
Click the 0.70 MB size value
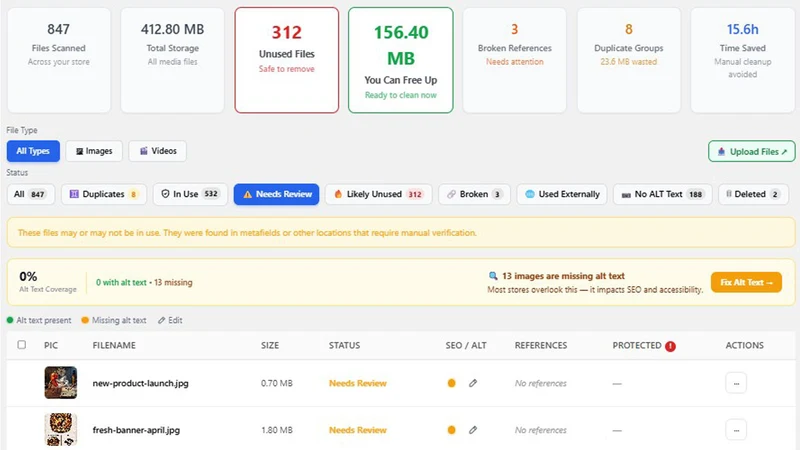277,383
